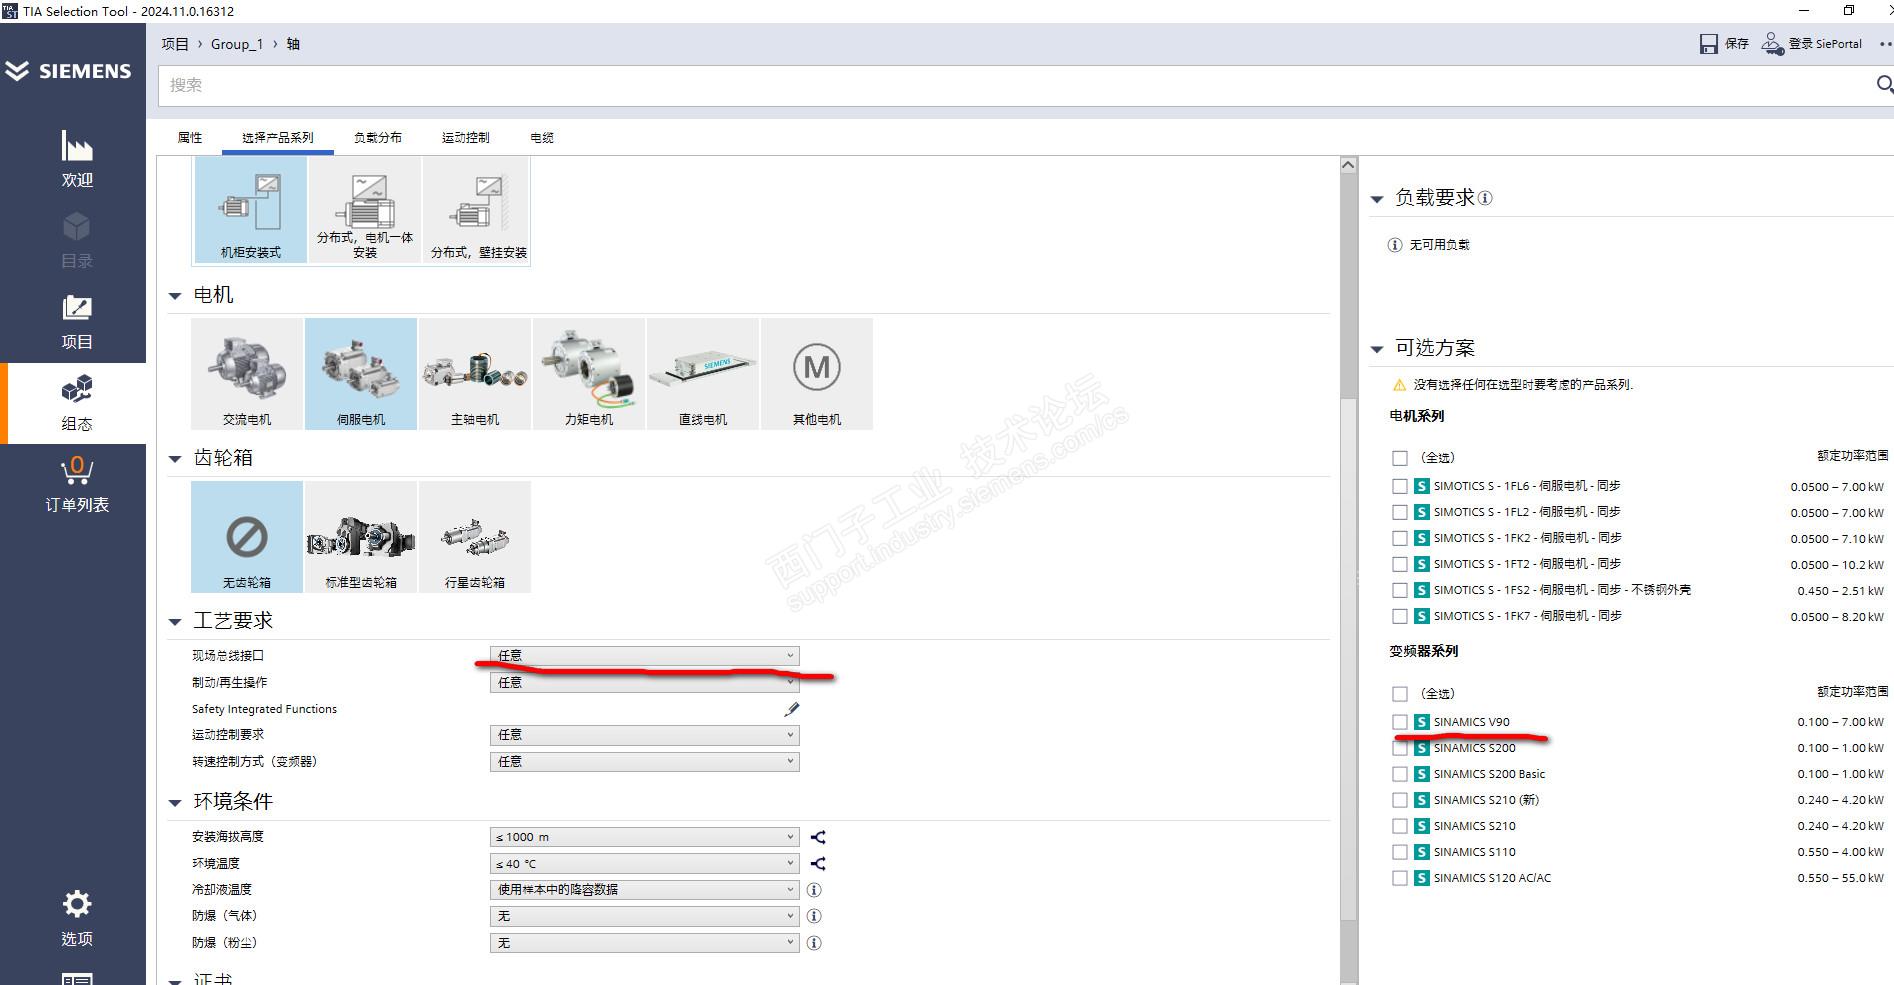Show info for 防爆（粉尘）
The width and height of the screenshot is (1894, 985).
click(x=814, y=943)
